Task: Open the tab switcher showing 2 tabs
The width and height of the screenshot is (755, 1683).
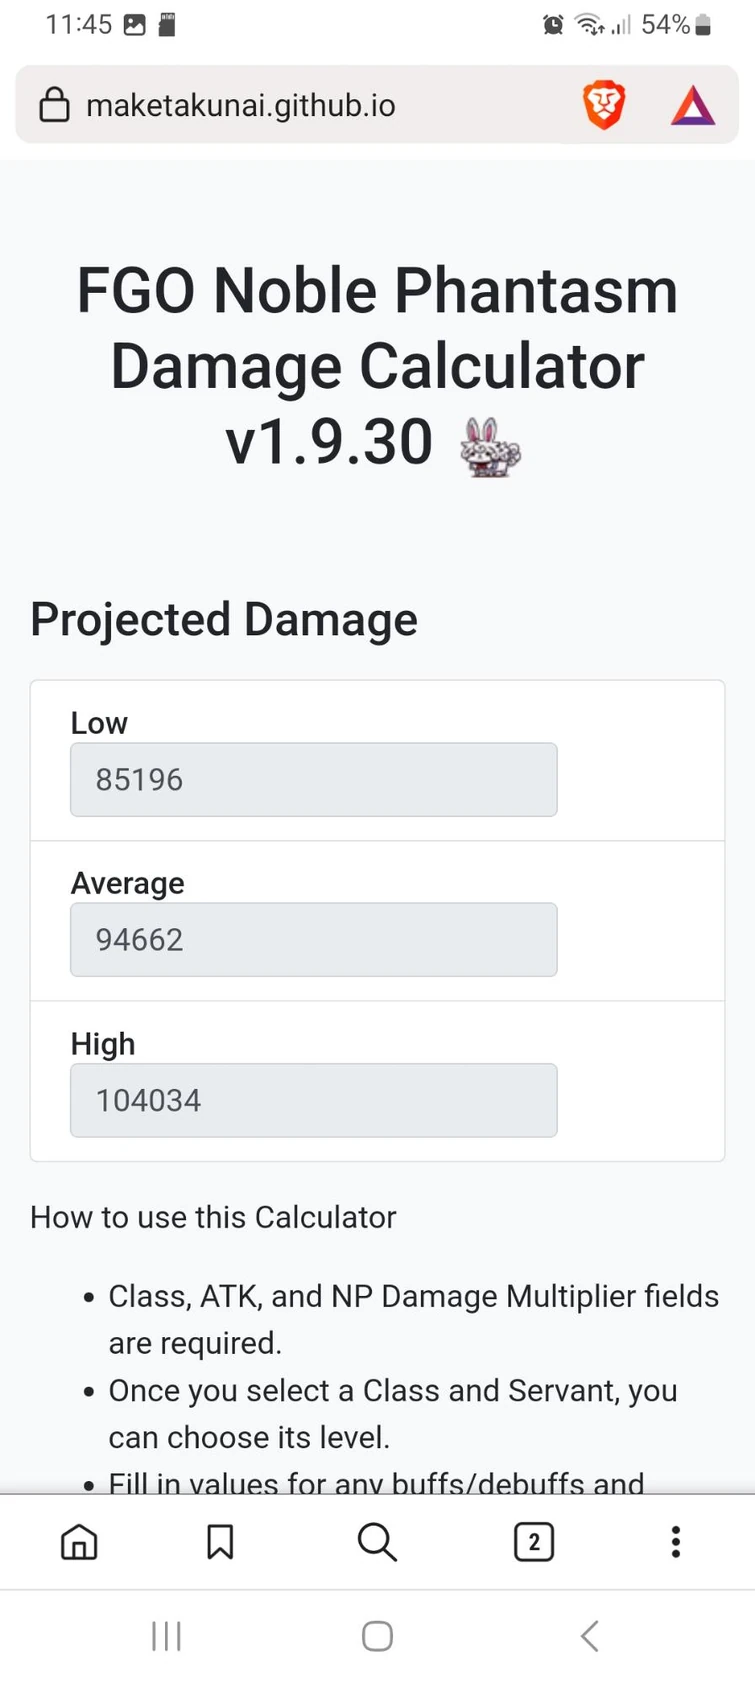Action: tap(533, 1542)
